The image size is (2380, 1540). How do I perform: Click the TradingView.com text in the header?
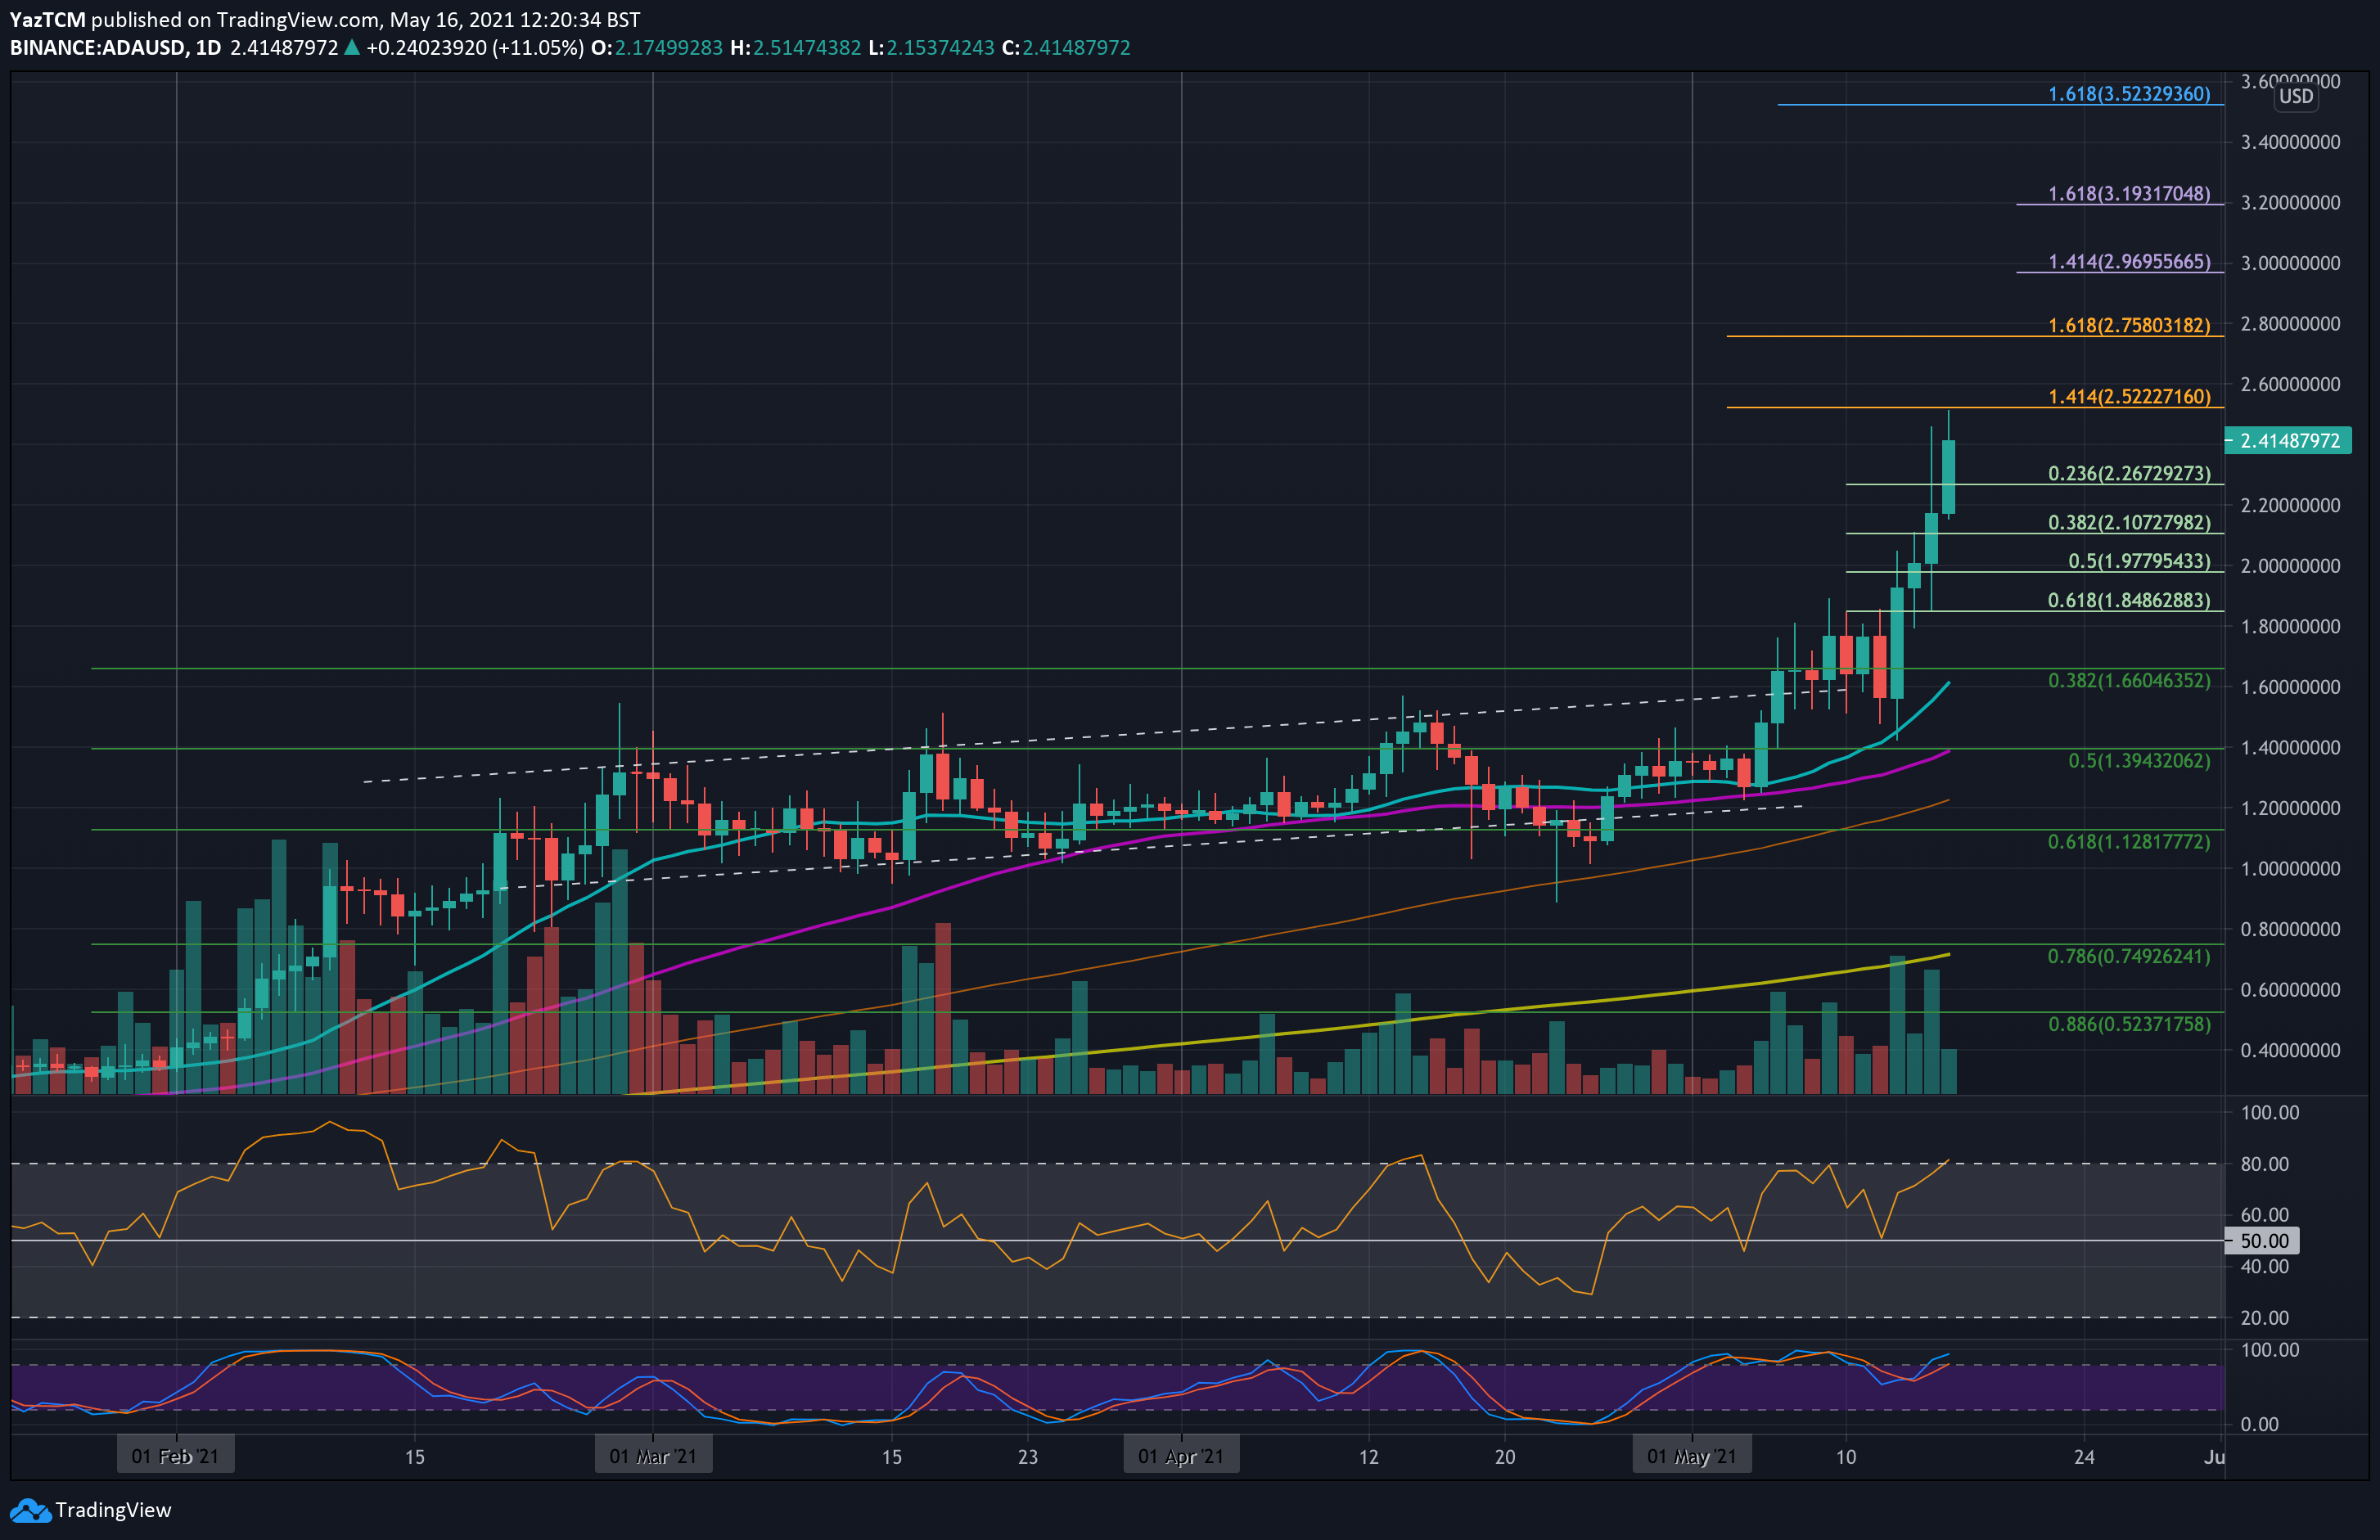coord(298,20)
